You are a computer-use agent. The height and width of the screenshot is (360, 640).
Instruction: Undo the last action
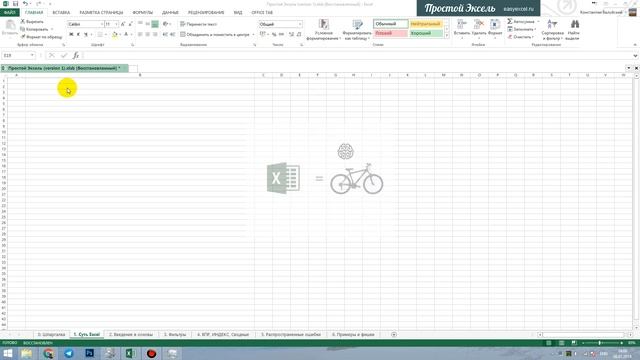pos(25,4)
